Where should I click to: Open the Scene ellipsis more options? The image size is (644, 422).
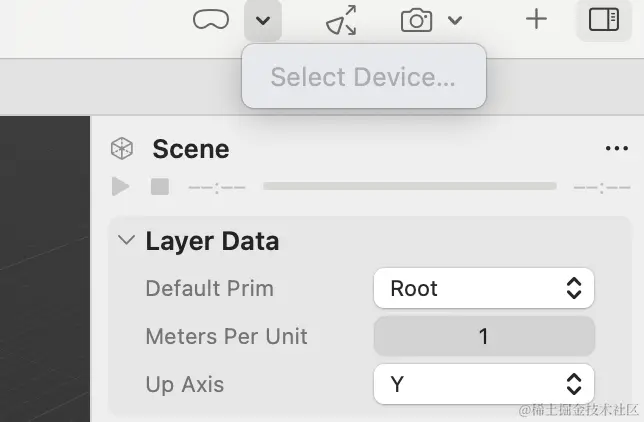pos(617,148)
